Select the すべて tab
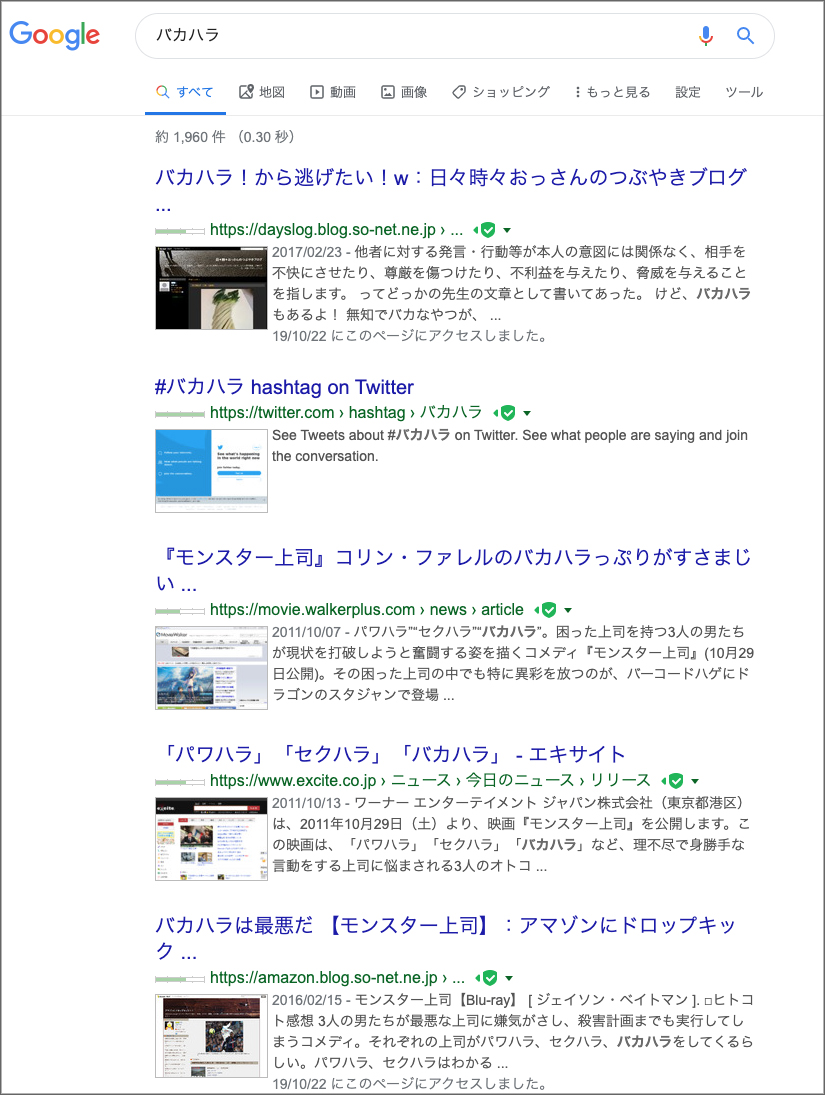This screenshot has height=1095, width=825. pos(185,92)
